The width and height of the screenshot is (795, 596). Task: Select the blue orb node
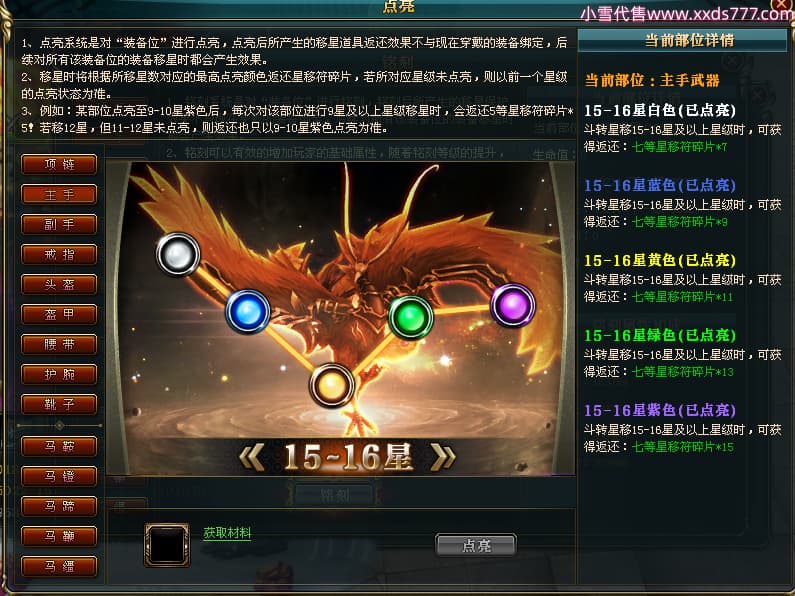[x=247, y=311]
